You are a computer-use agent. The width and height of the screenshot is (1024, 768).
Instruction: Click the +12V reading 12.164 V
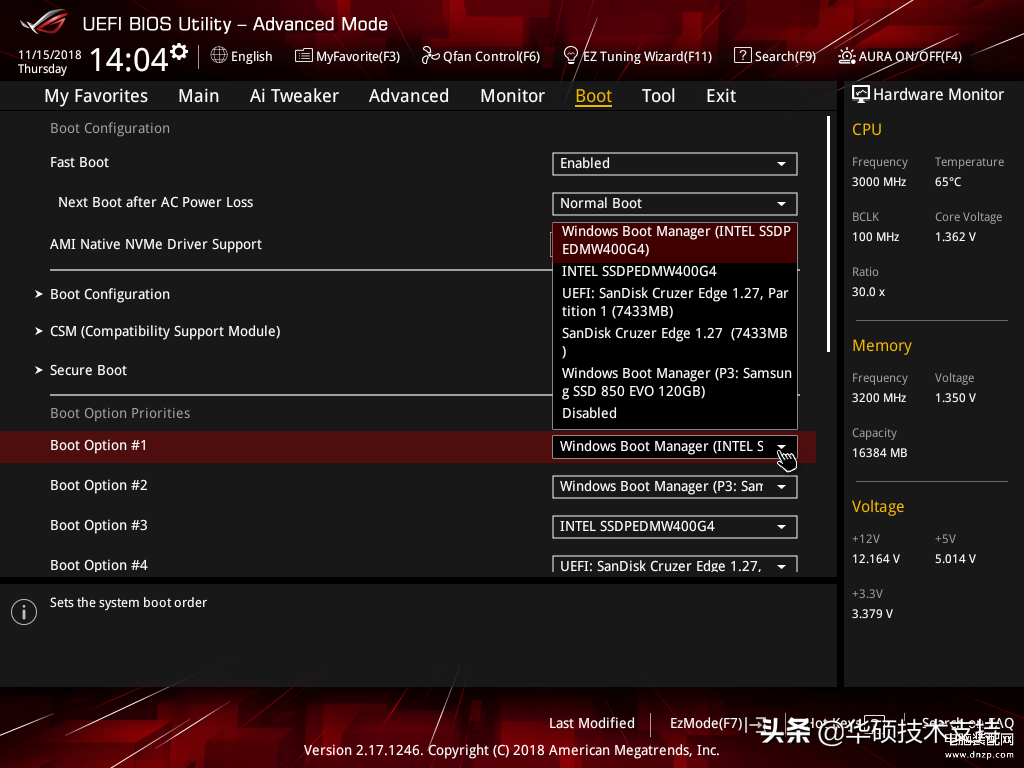tap(876, 559)
